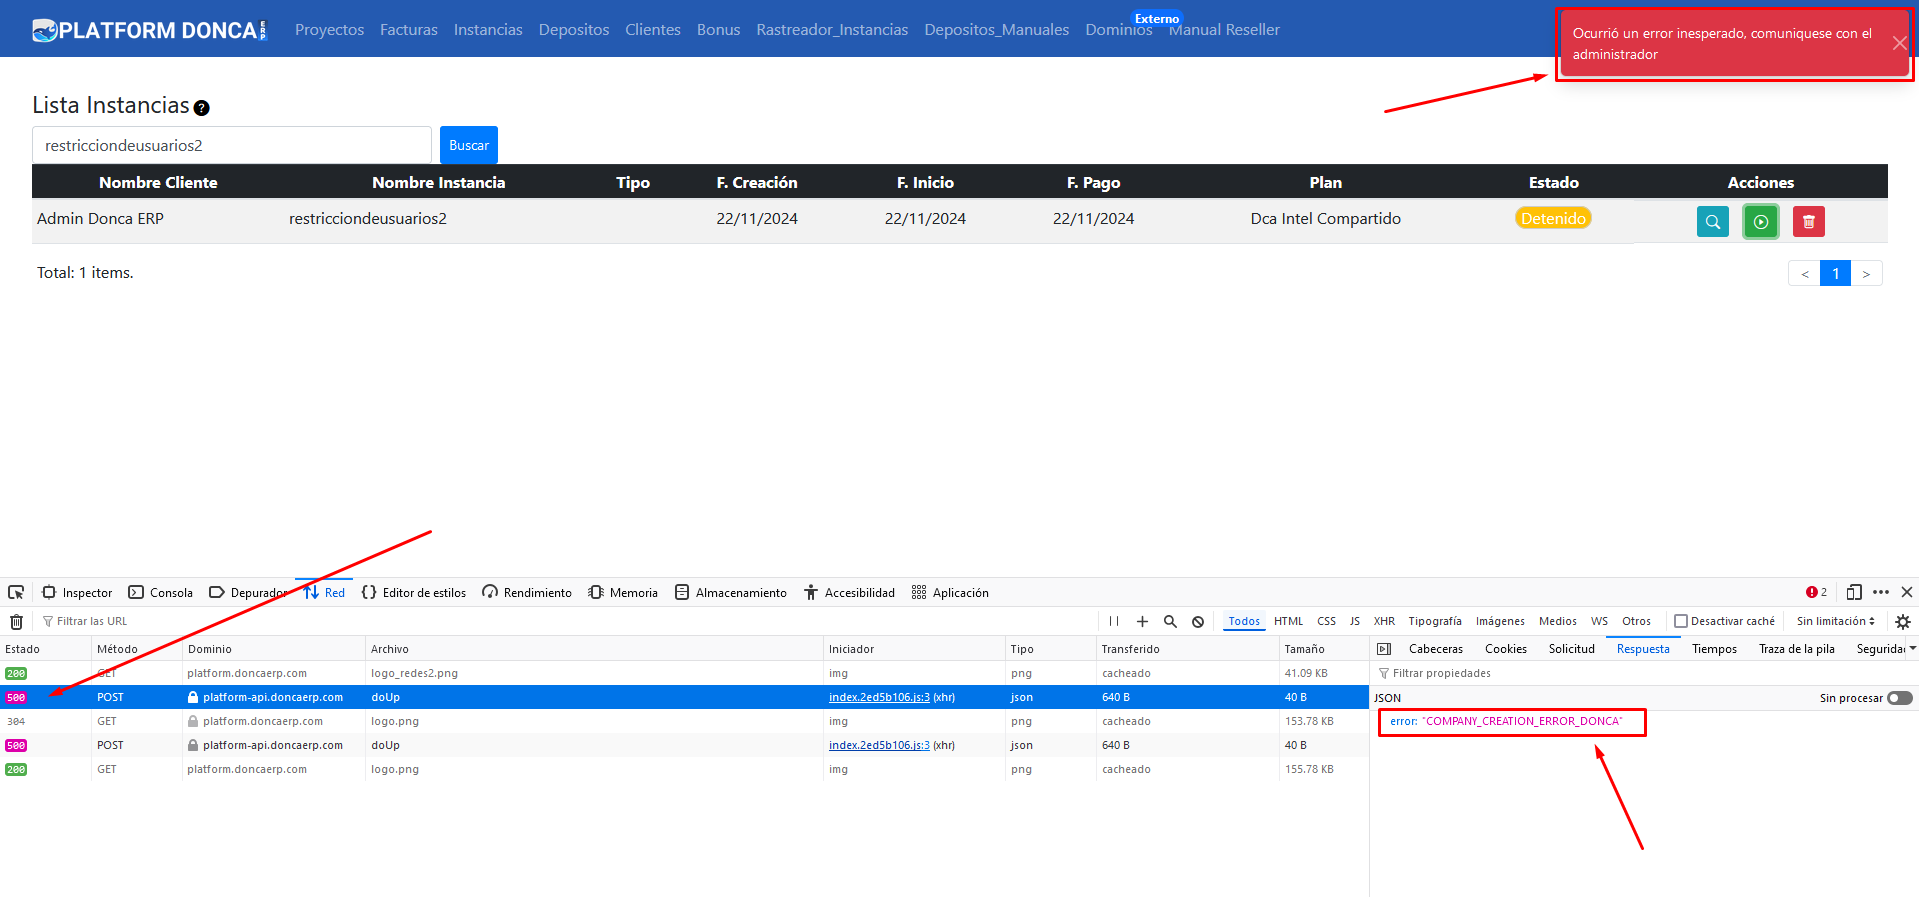Viewport: 1919px width, 897px height.
Task: Open request blocking icon in network toolbar
Action: [x=1198, y=621]
